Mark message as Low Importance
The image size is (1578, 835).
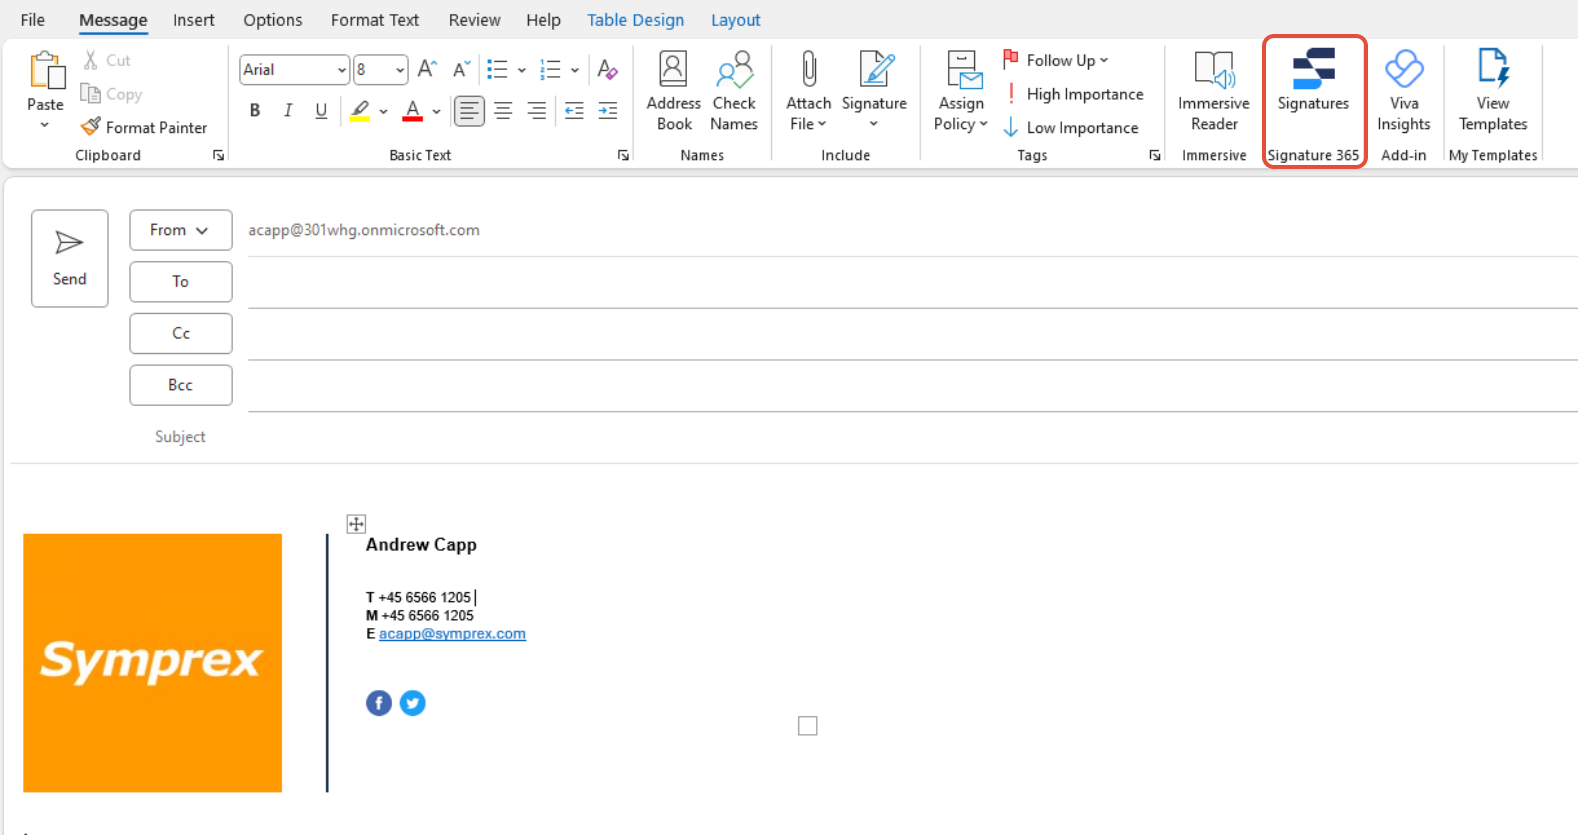[1071, 127]
